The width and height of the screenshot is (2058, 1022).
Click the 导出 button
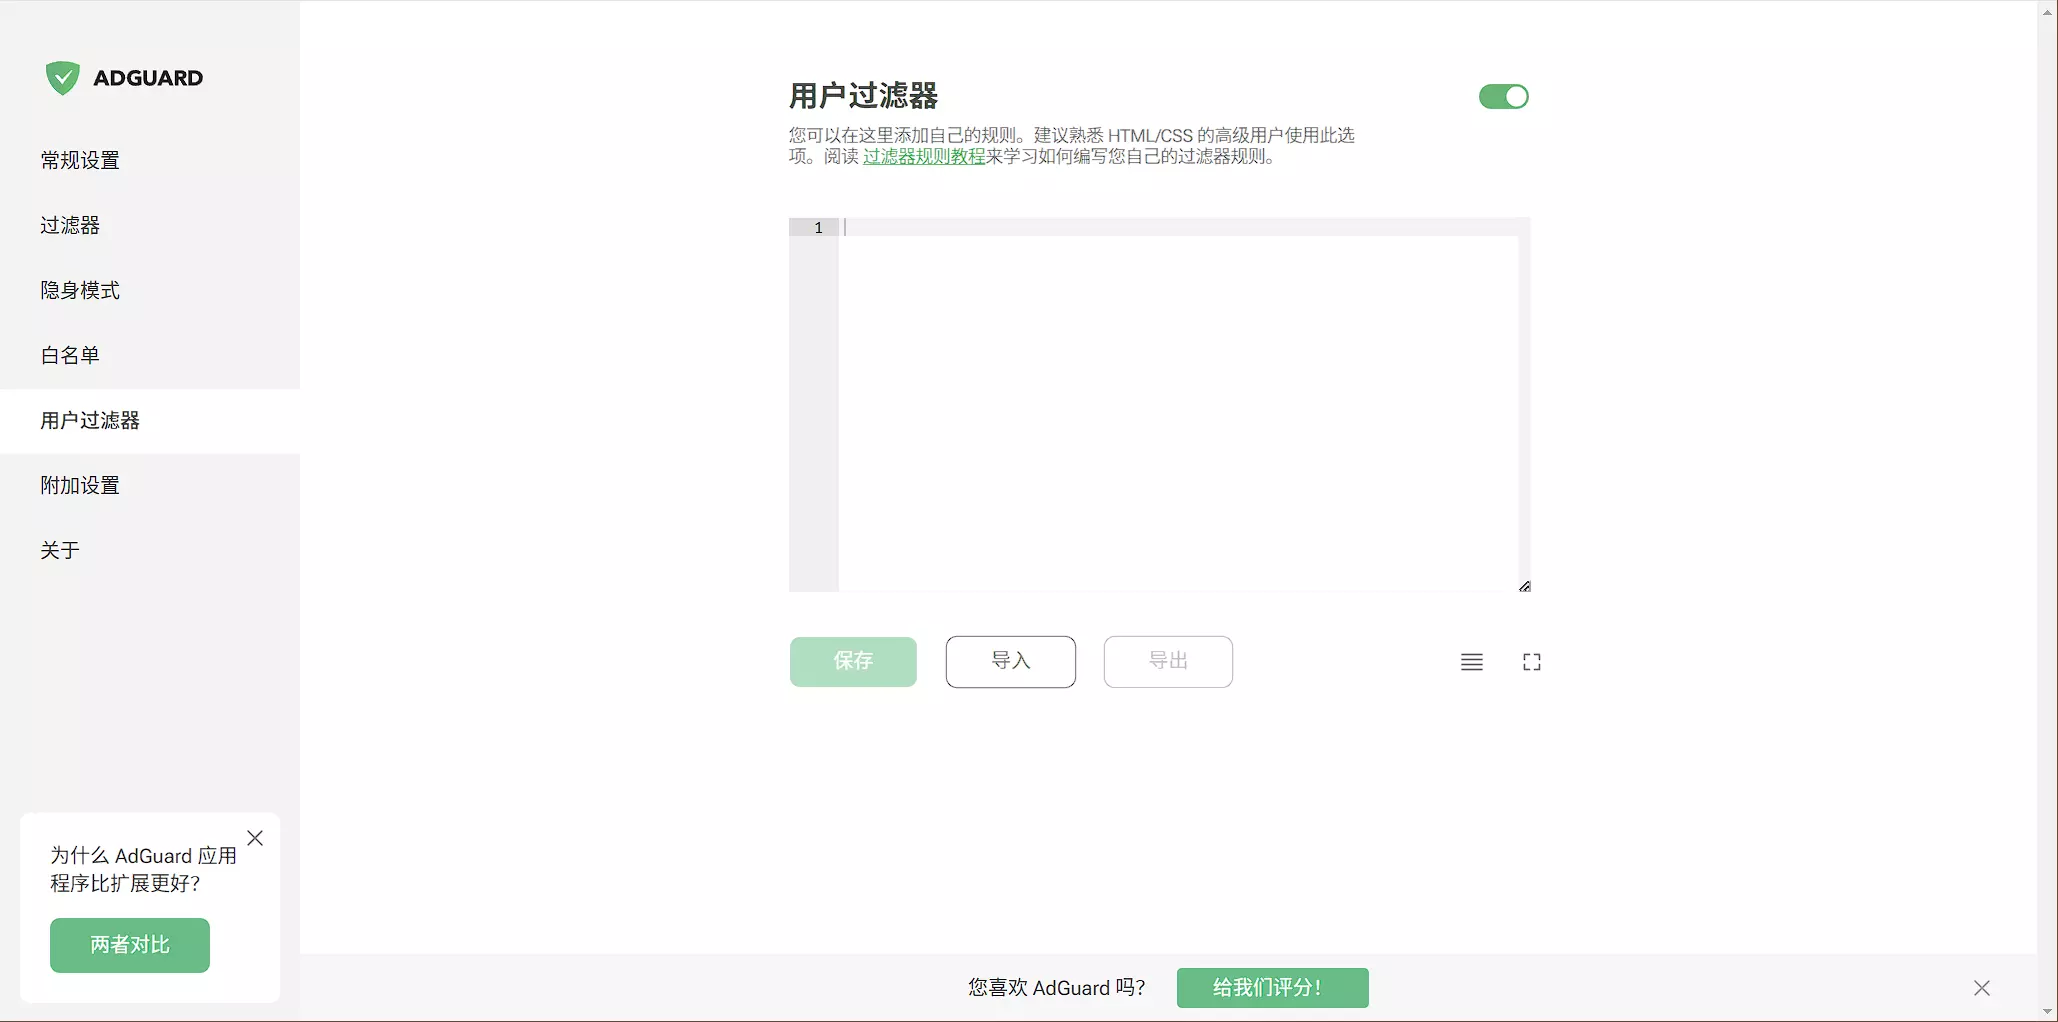(x=1167, y=661)
